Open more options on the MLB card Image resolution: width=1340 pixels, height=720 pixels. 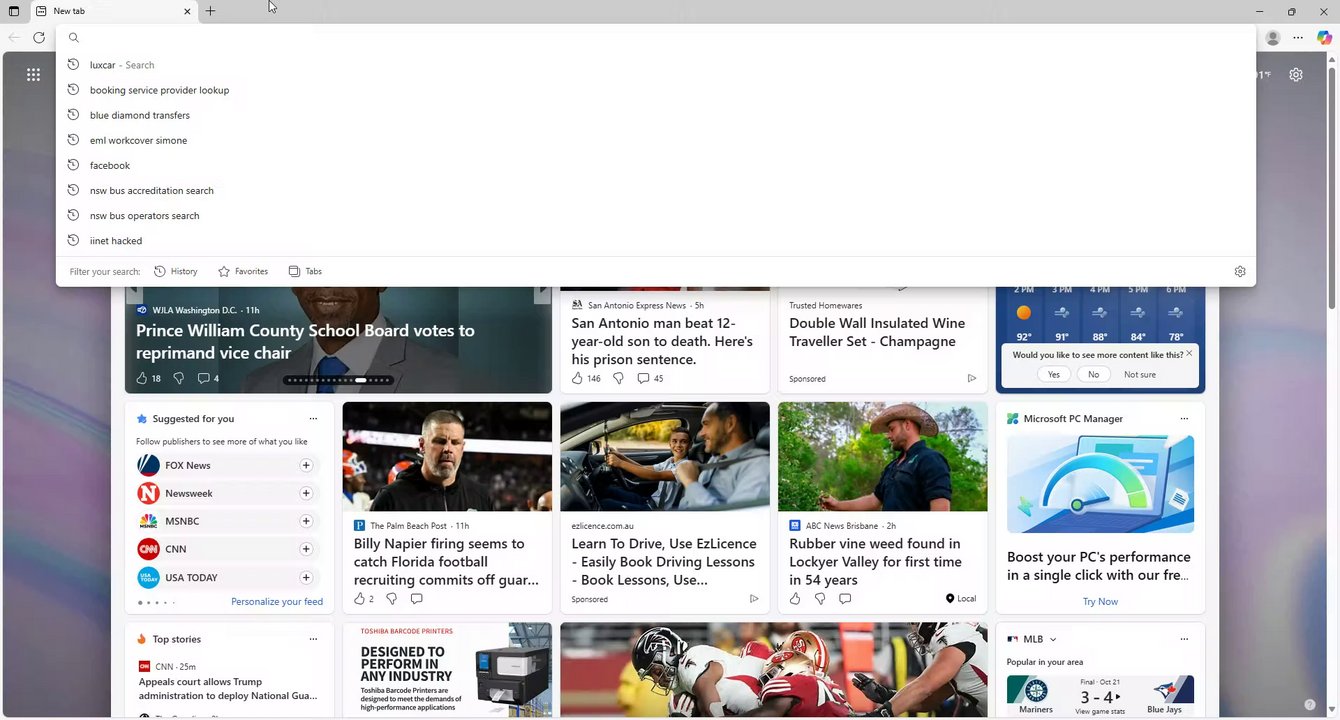tap(1184, 639)
